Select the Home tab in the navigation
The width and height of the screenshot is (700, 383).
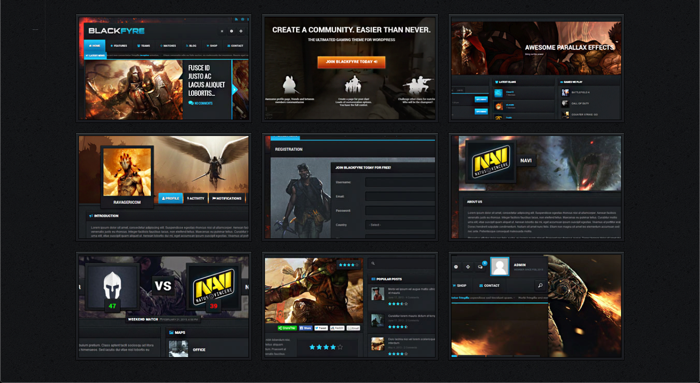[95, 46]
